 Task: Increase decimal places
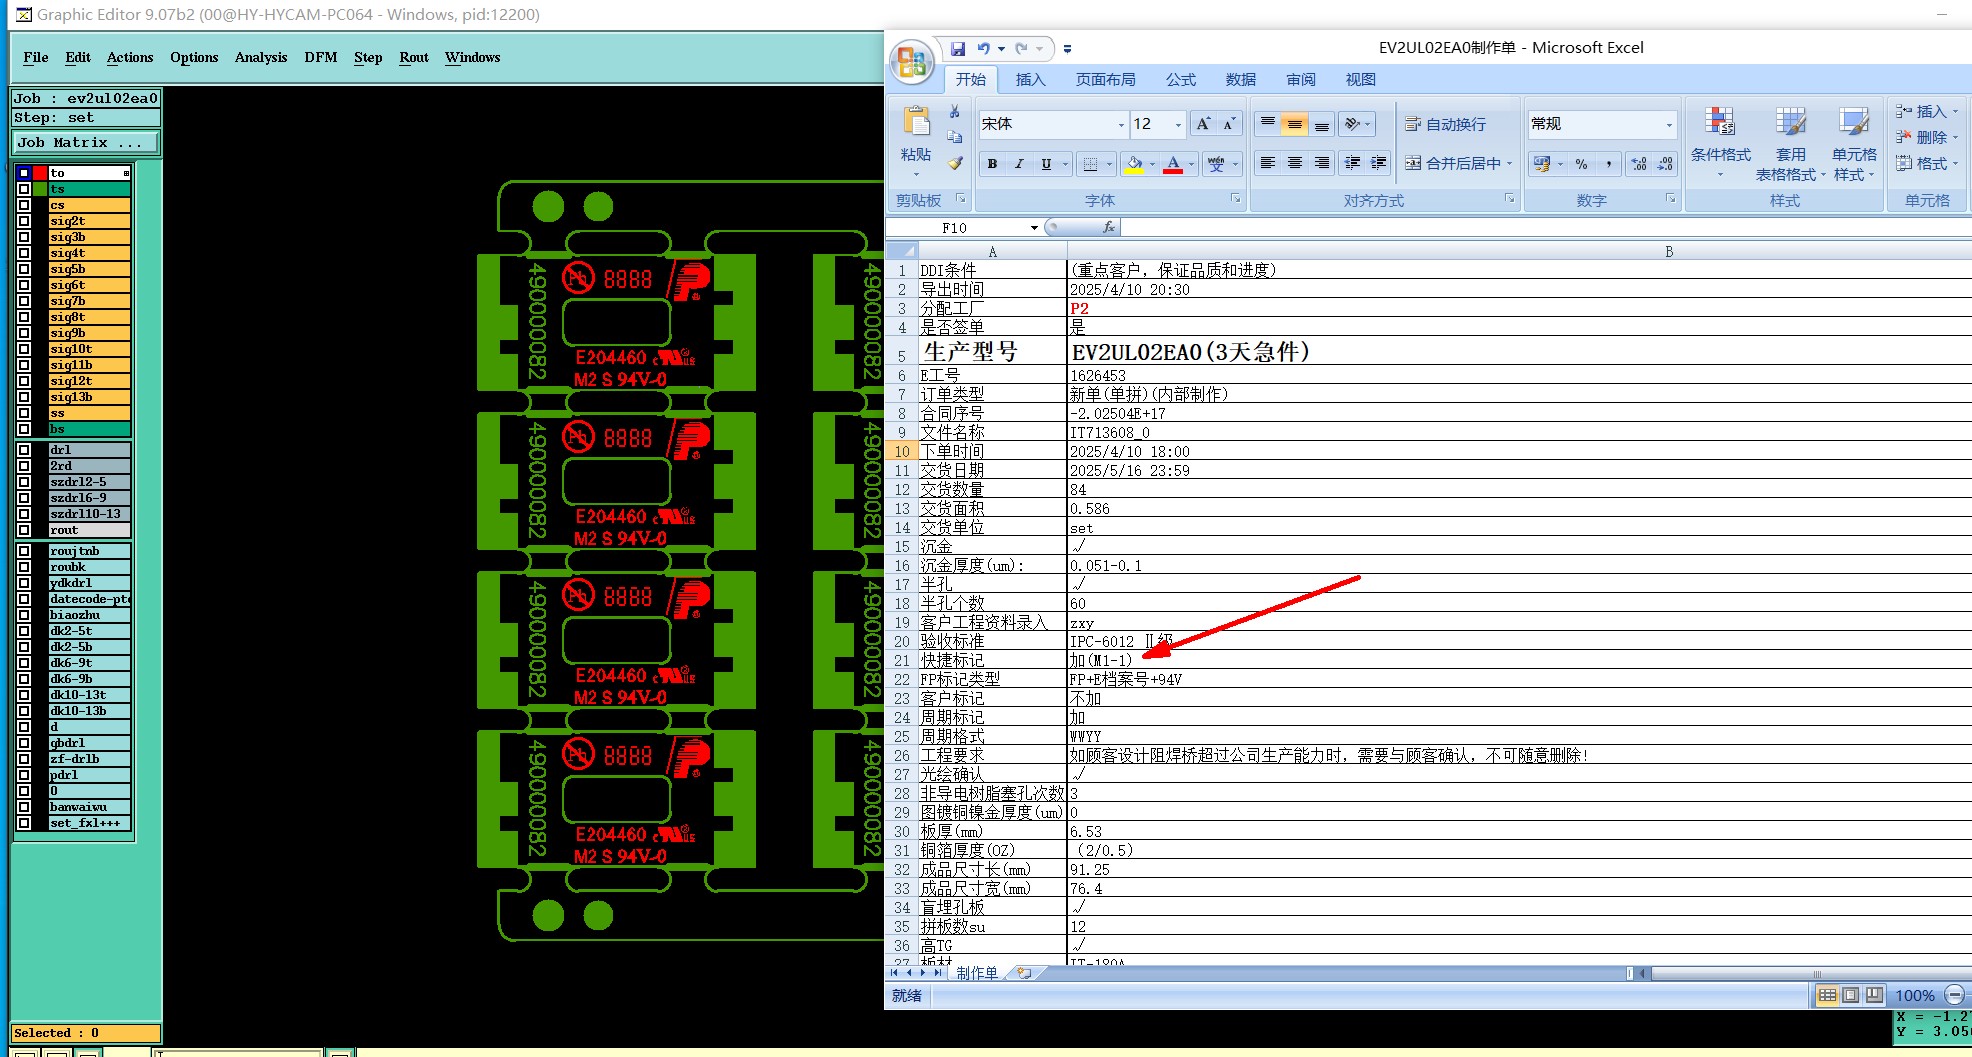tap(1639, 164)
